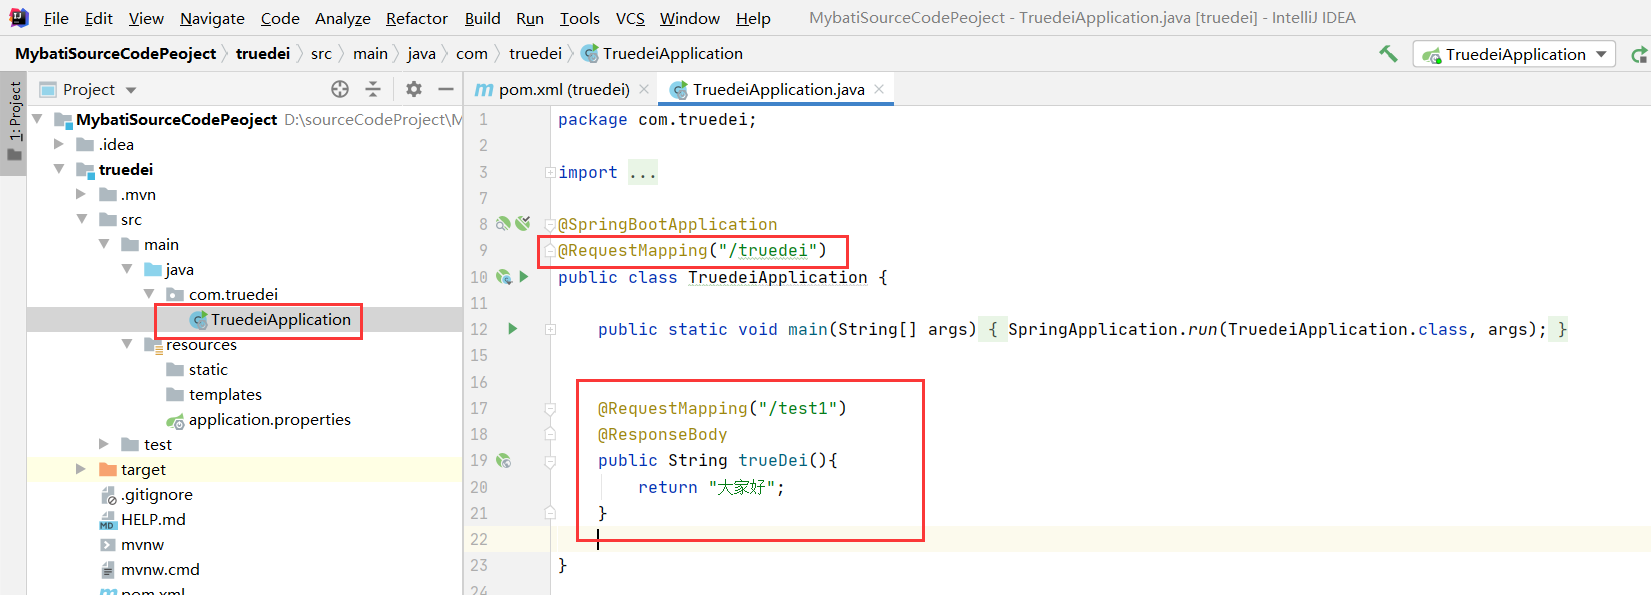
Task: Open the File menu
Action: [x=56, y=18]
